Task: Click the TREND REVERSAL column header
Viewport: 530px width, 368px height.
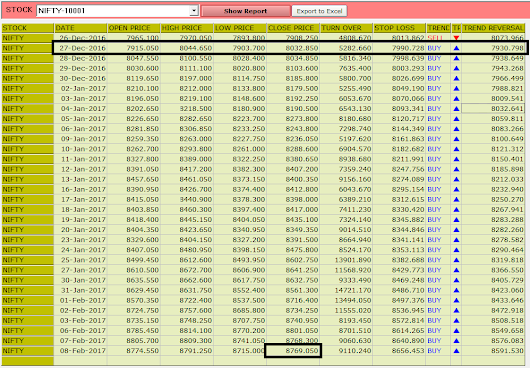Action: click(493, 28)
